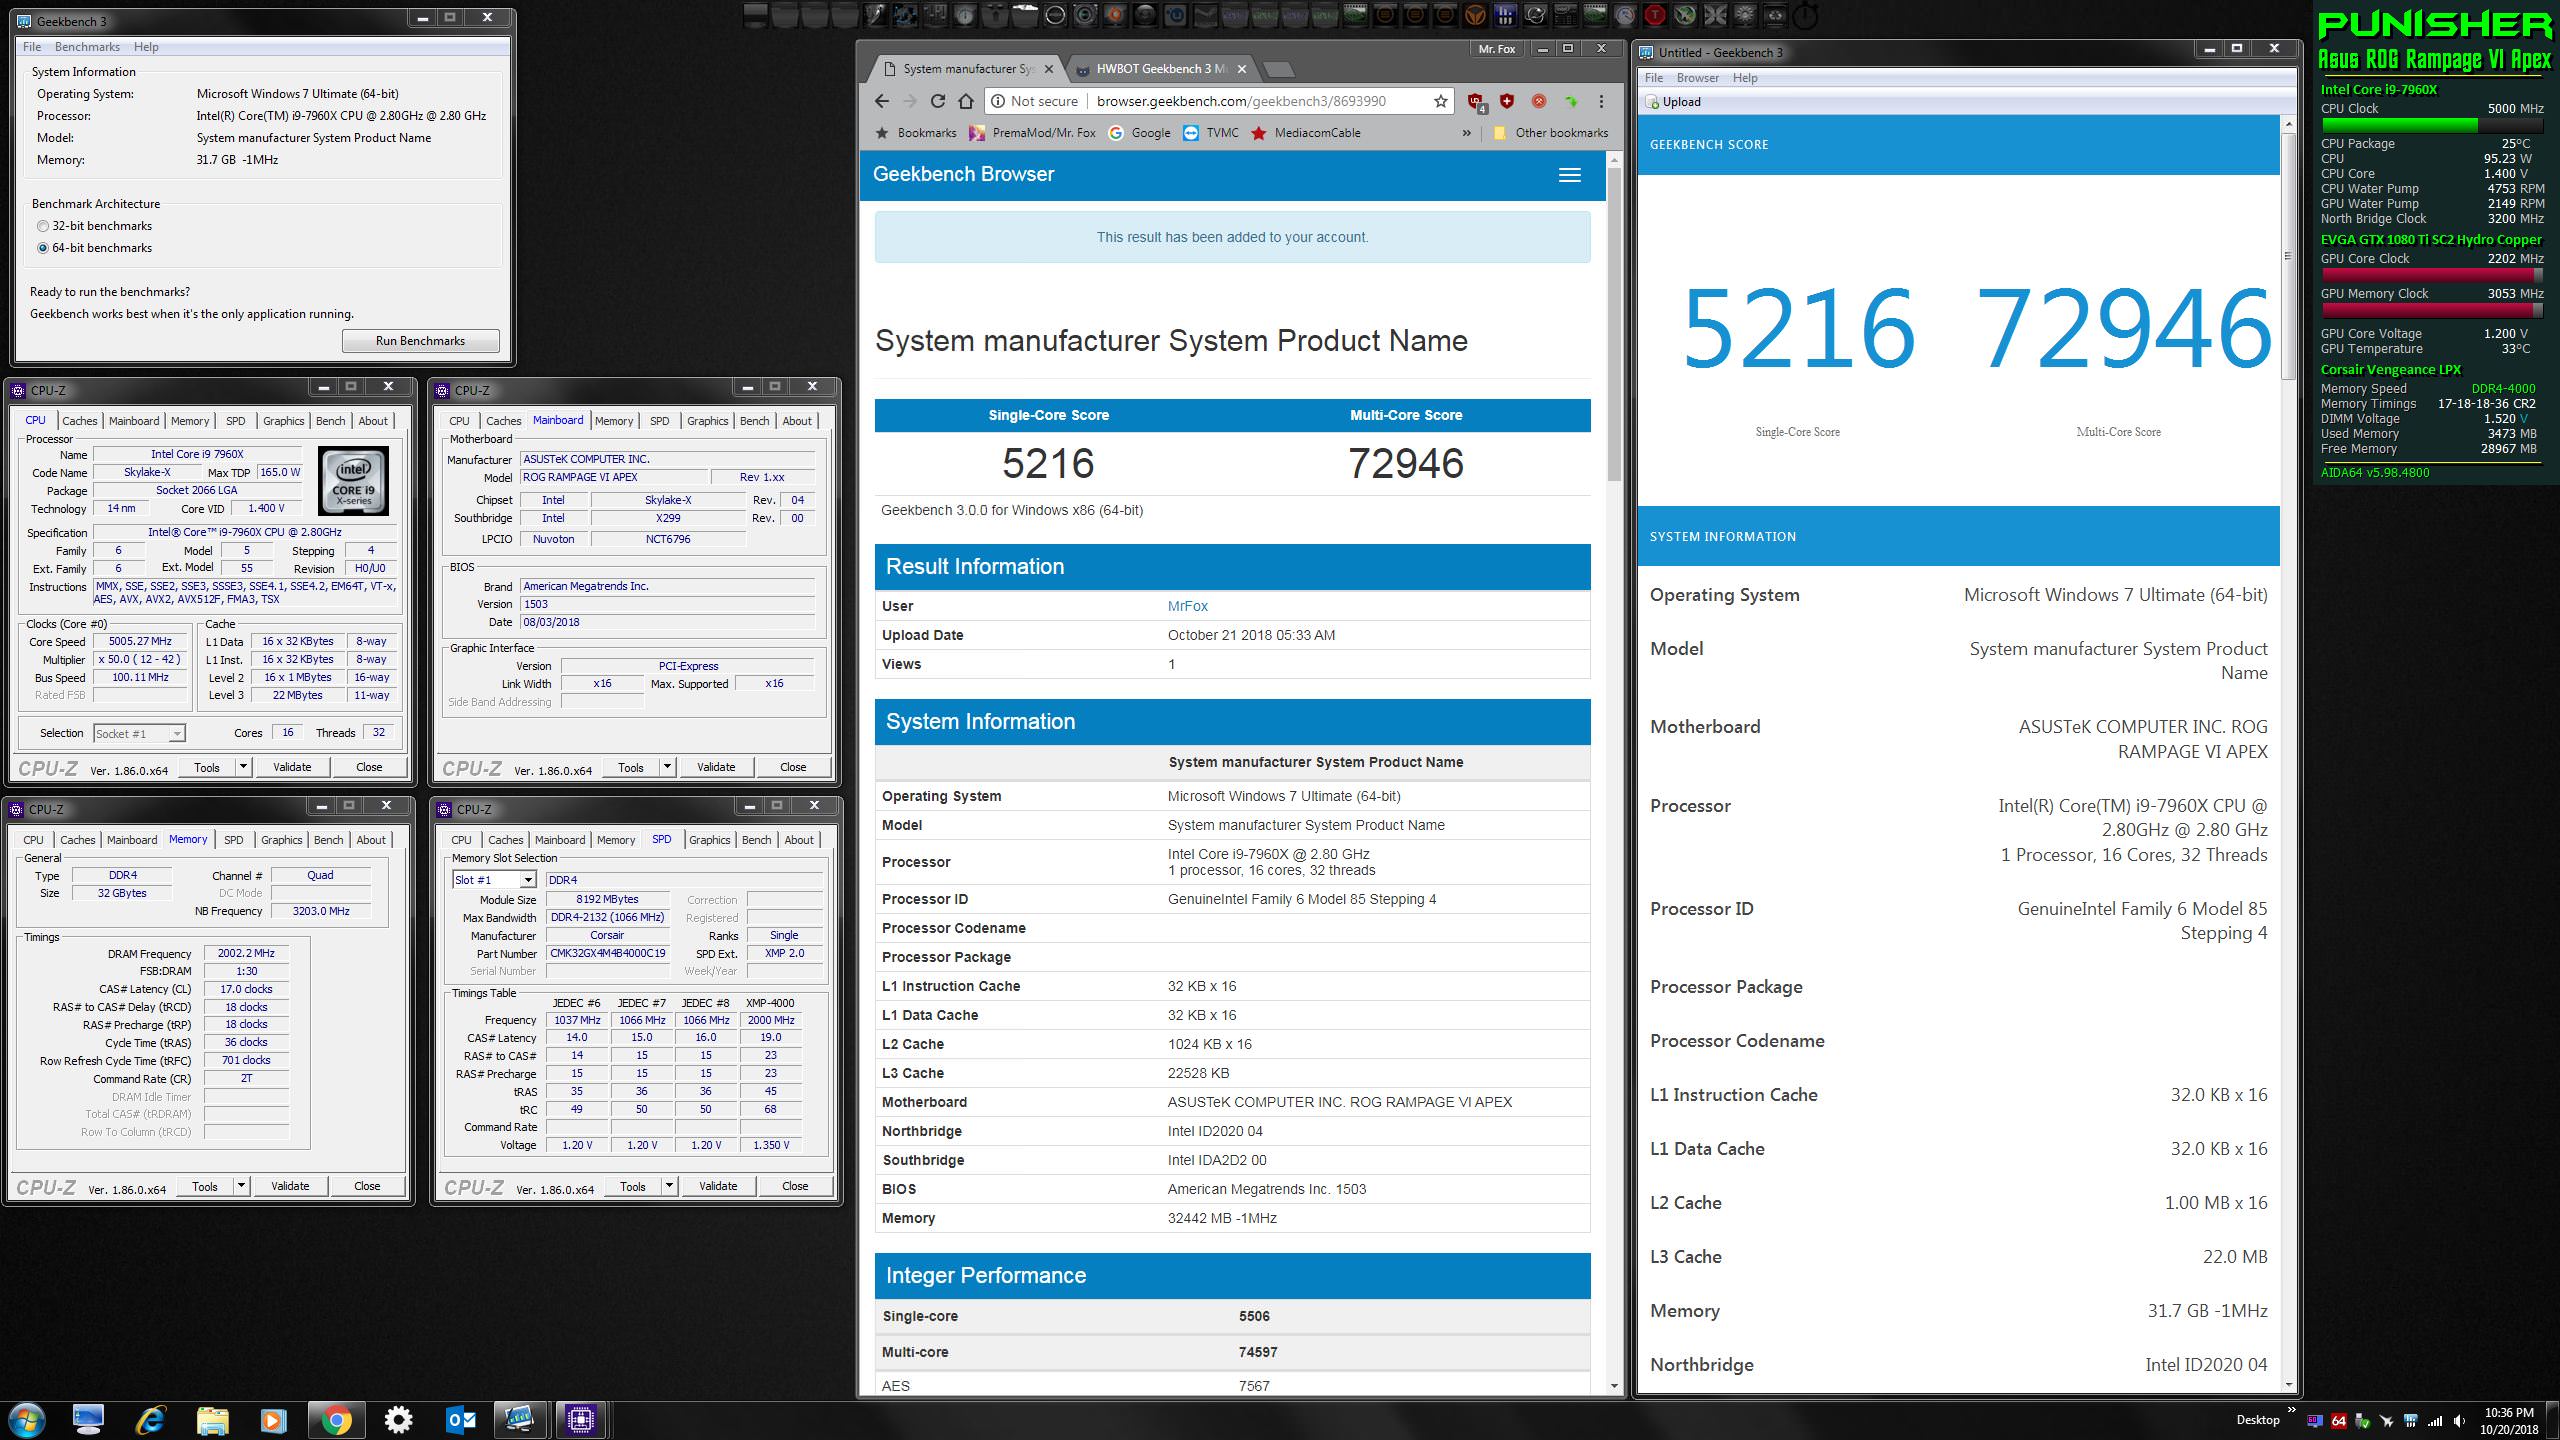This screenshot has height=1440, width=2560.
Task: Close the HWBOT Geekbench 3 tab
Action: pos(1242,69)
